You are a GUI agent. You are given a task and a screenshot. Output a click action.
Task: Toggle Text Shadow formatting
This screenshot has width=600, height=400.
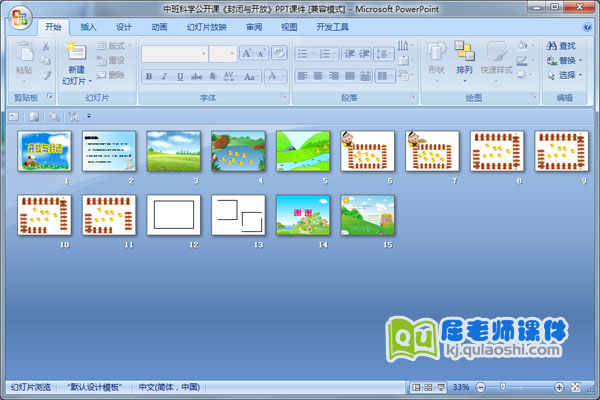coord(213,77)
